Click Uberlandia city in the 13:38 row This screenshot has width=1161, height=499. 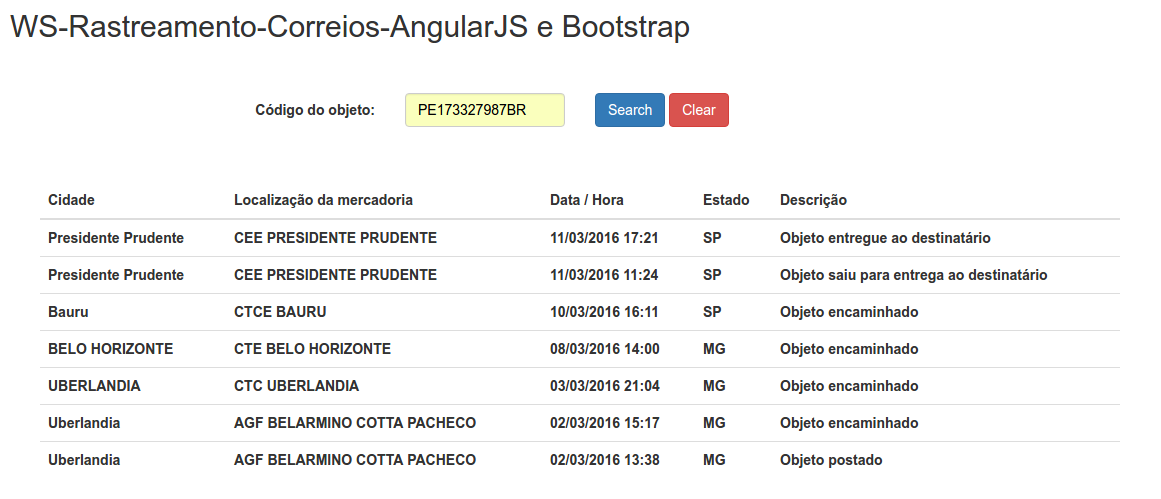point(84,460)
